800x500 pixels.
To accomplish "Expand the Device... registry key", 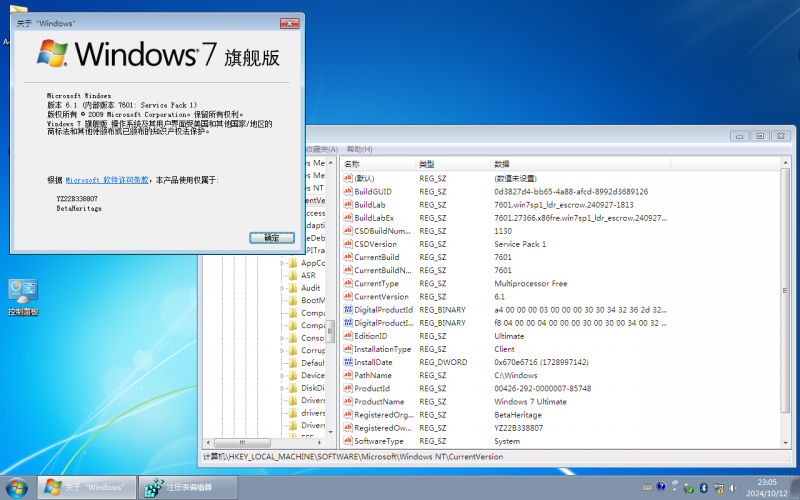I will tap(282, 376).
